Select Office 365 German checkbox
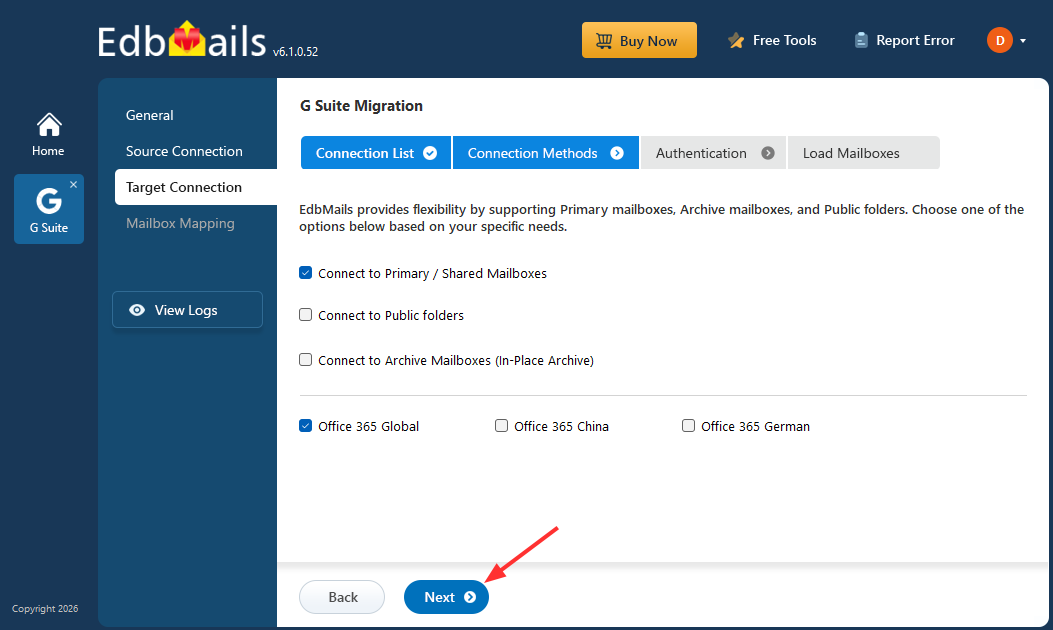Image resolution: width=1053 pixels, height=630 pixels. 688,426
